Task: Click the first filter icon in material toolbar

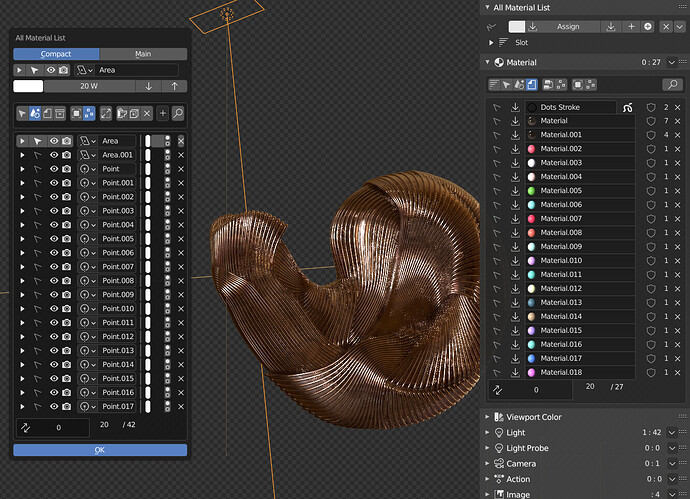Action: 494,84
